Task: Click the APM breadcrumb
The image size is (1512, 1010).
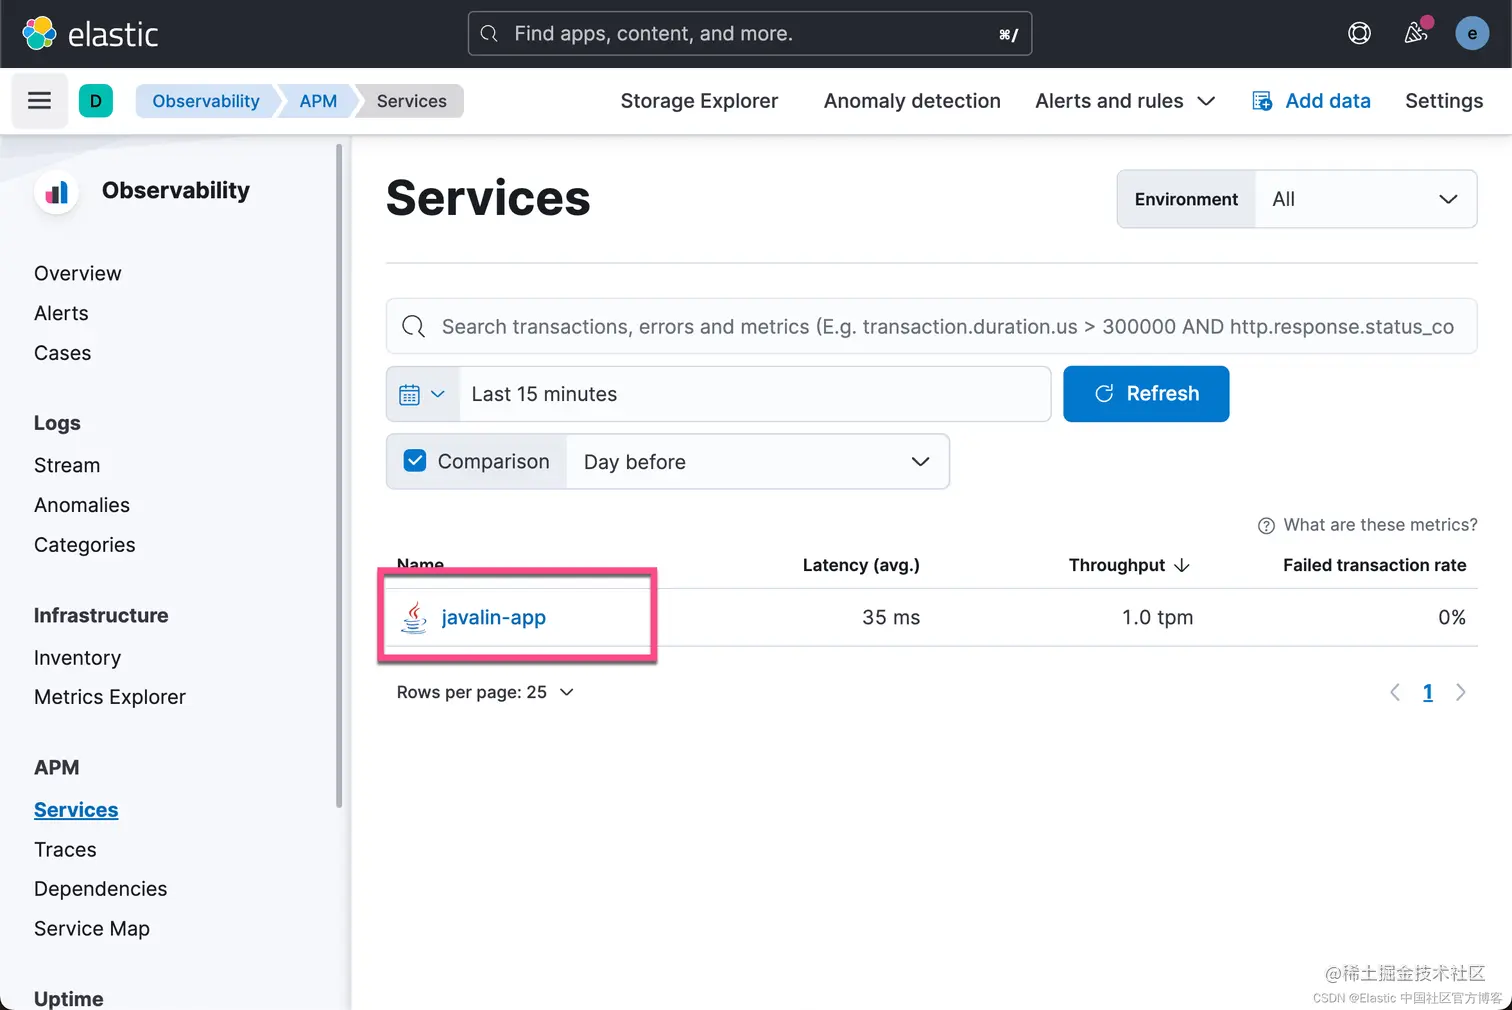Action: pos(318,101)
